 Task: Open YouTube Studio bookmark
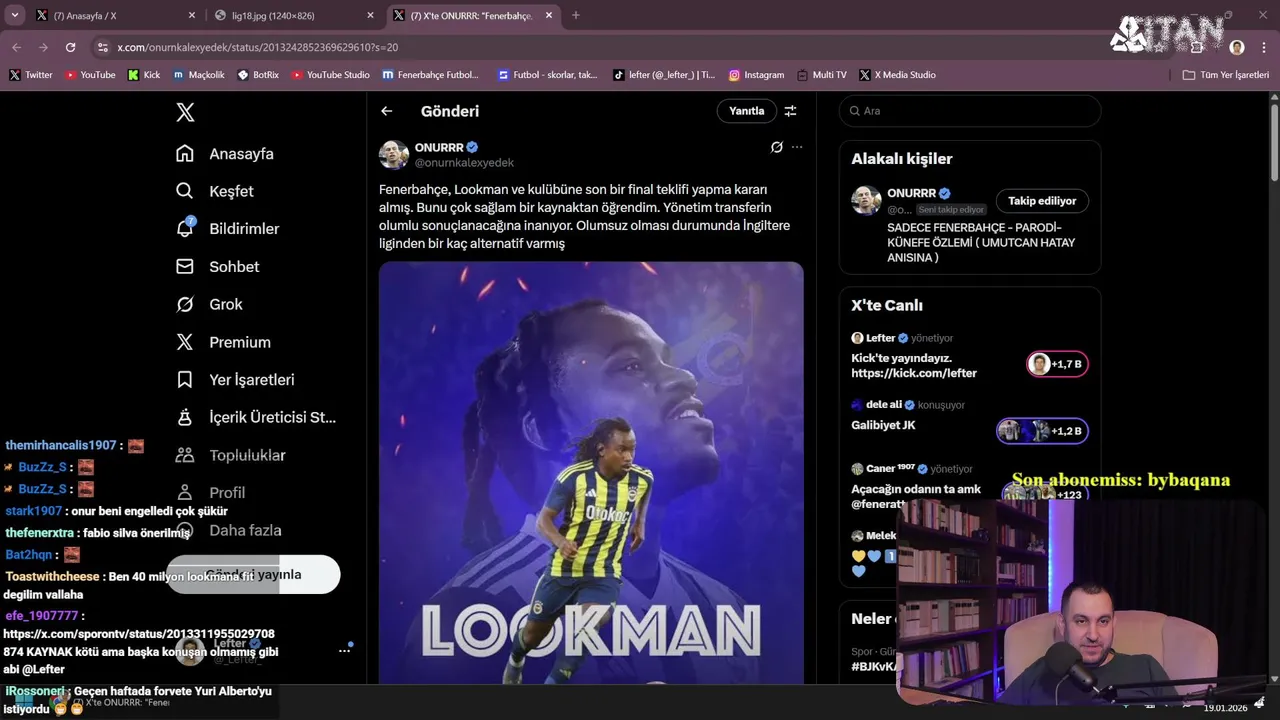[331, 75]
